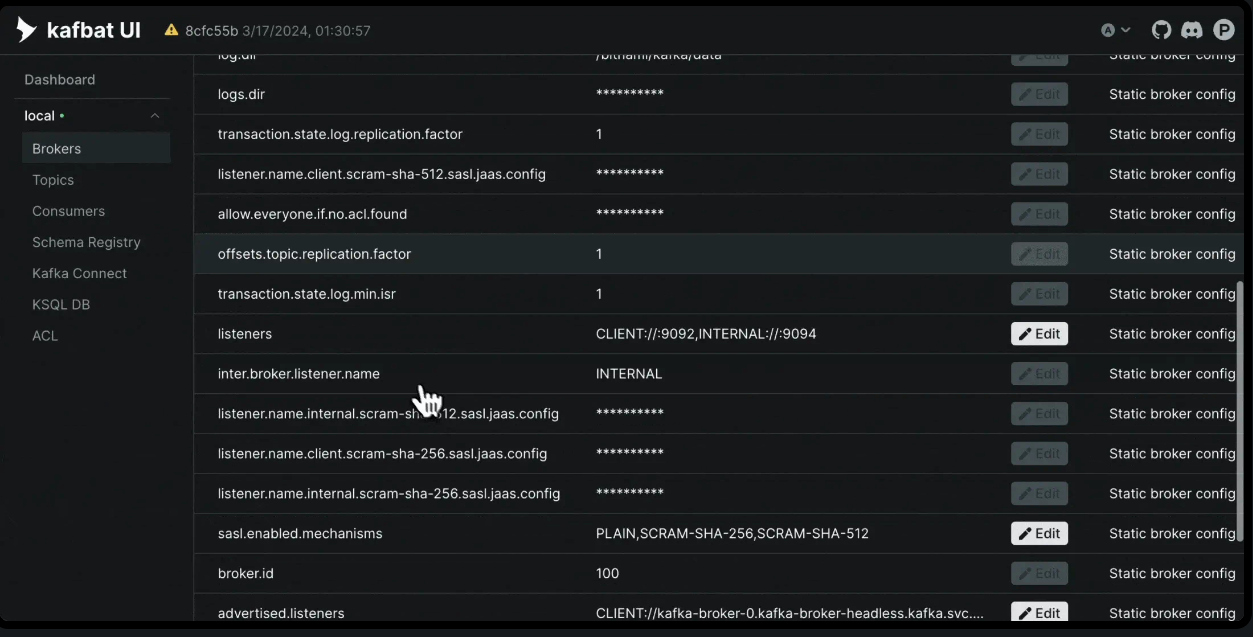This screenshot has width=1253, height=637.
Task: Select 'listener.name.client.scram-sha-512.sasl.jaas.config' key
Action: click(x=382, y=174)
